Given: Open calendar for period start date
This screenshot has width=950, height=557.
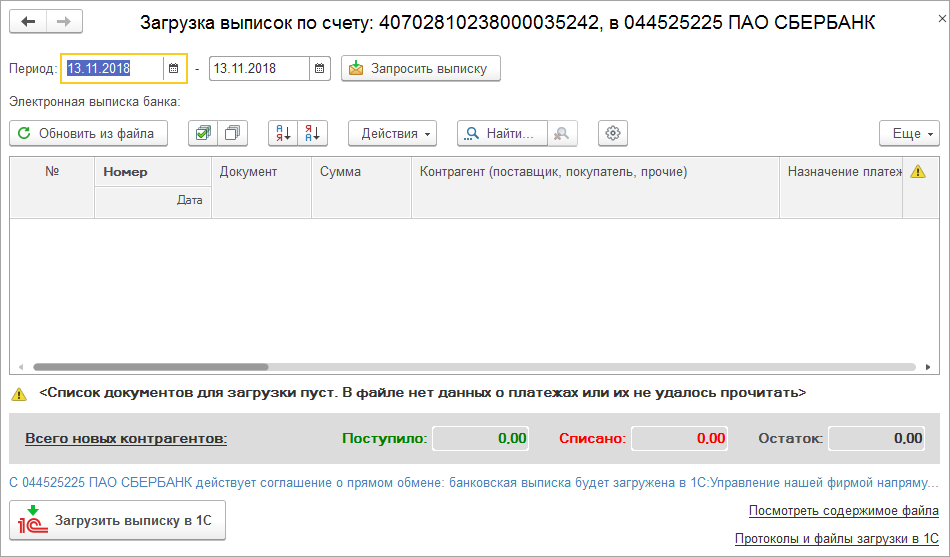Looking at the screenshot, I should point(174,69).
